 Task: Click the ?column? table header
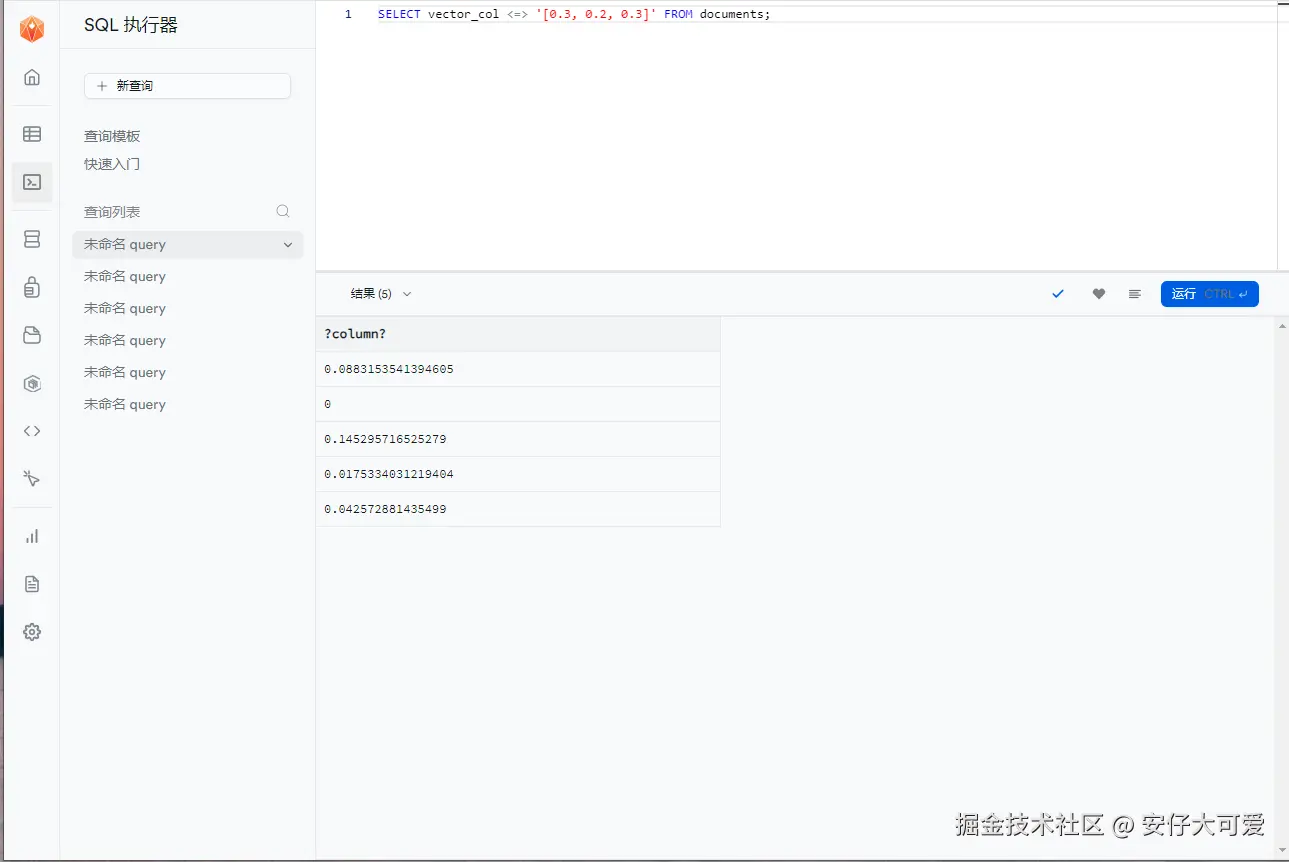[x=518, y=334]
